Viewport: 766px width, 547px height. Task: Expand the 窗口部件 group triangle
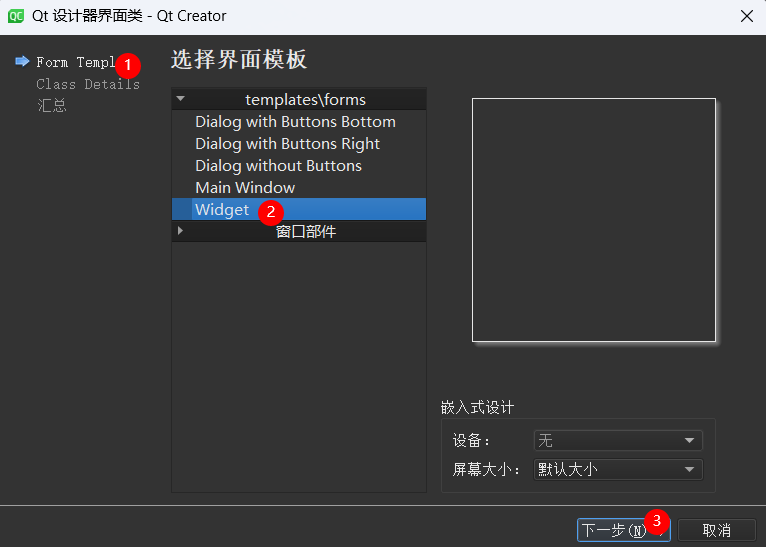point(180,231)
